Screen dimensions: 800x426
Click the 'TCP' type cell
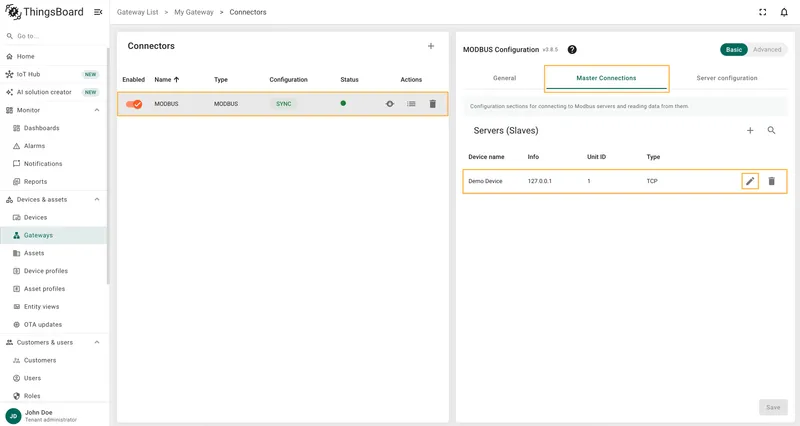point(652,181)
